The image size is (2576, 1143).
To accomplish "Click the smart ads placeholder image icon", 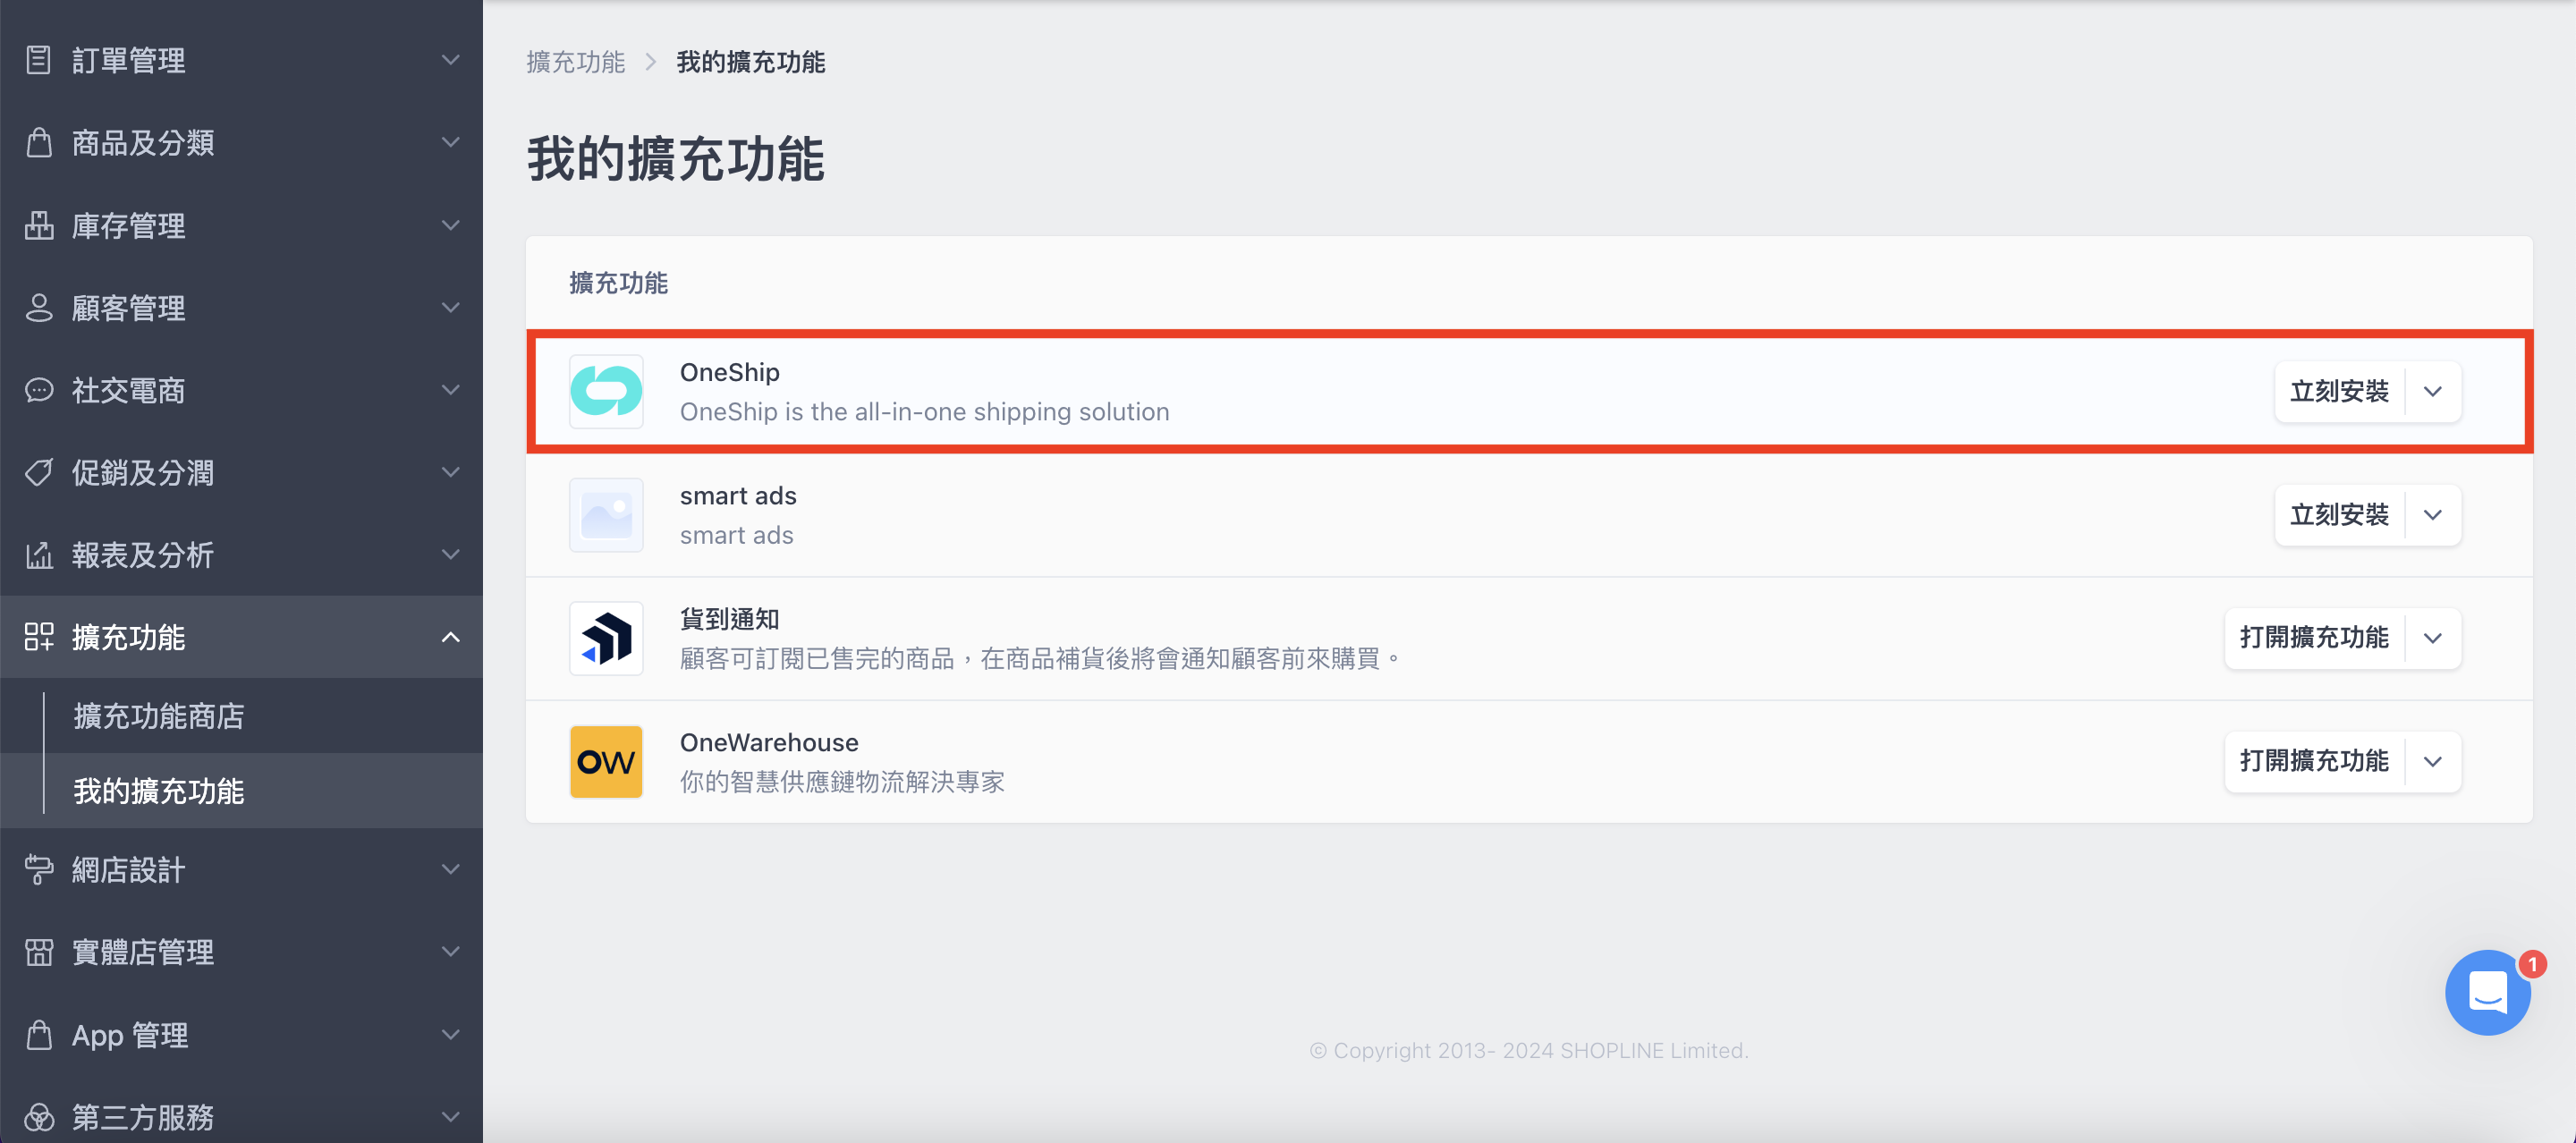I will coord(606,515).
